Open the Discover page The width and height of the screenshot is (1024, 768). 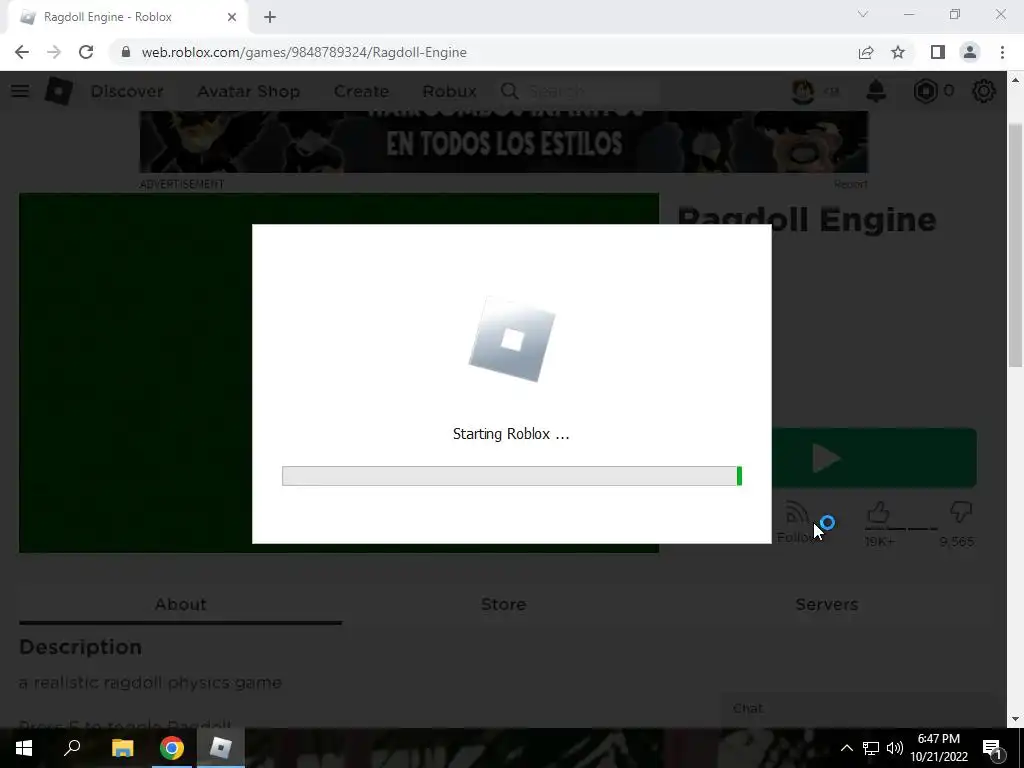[127, 91]
